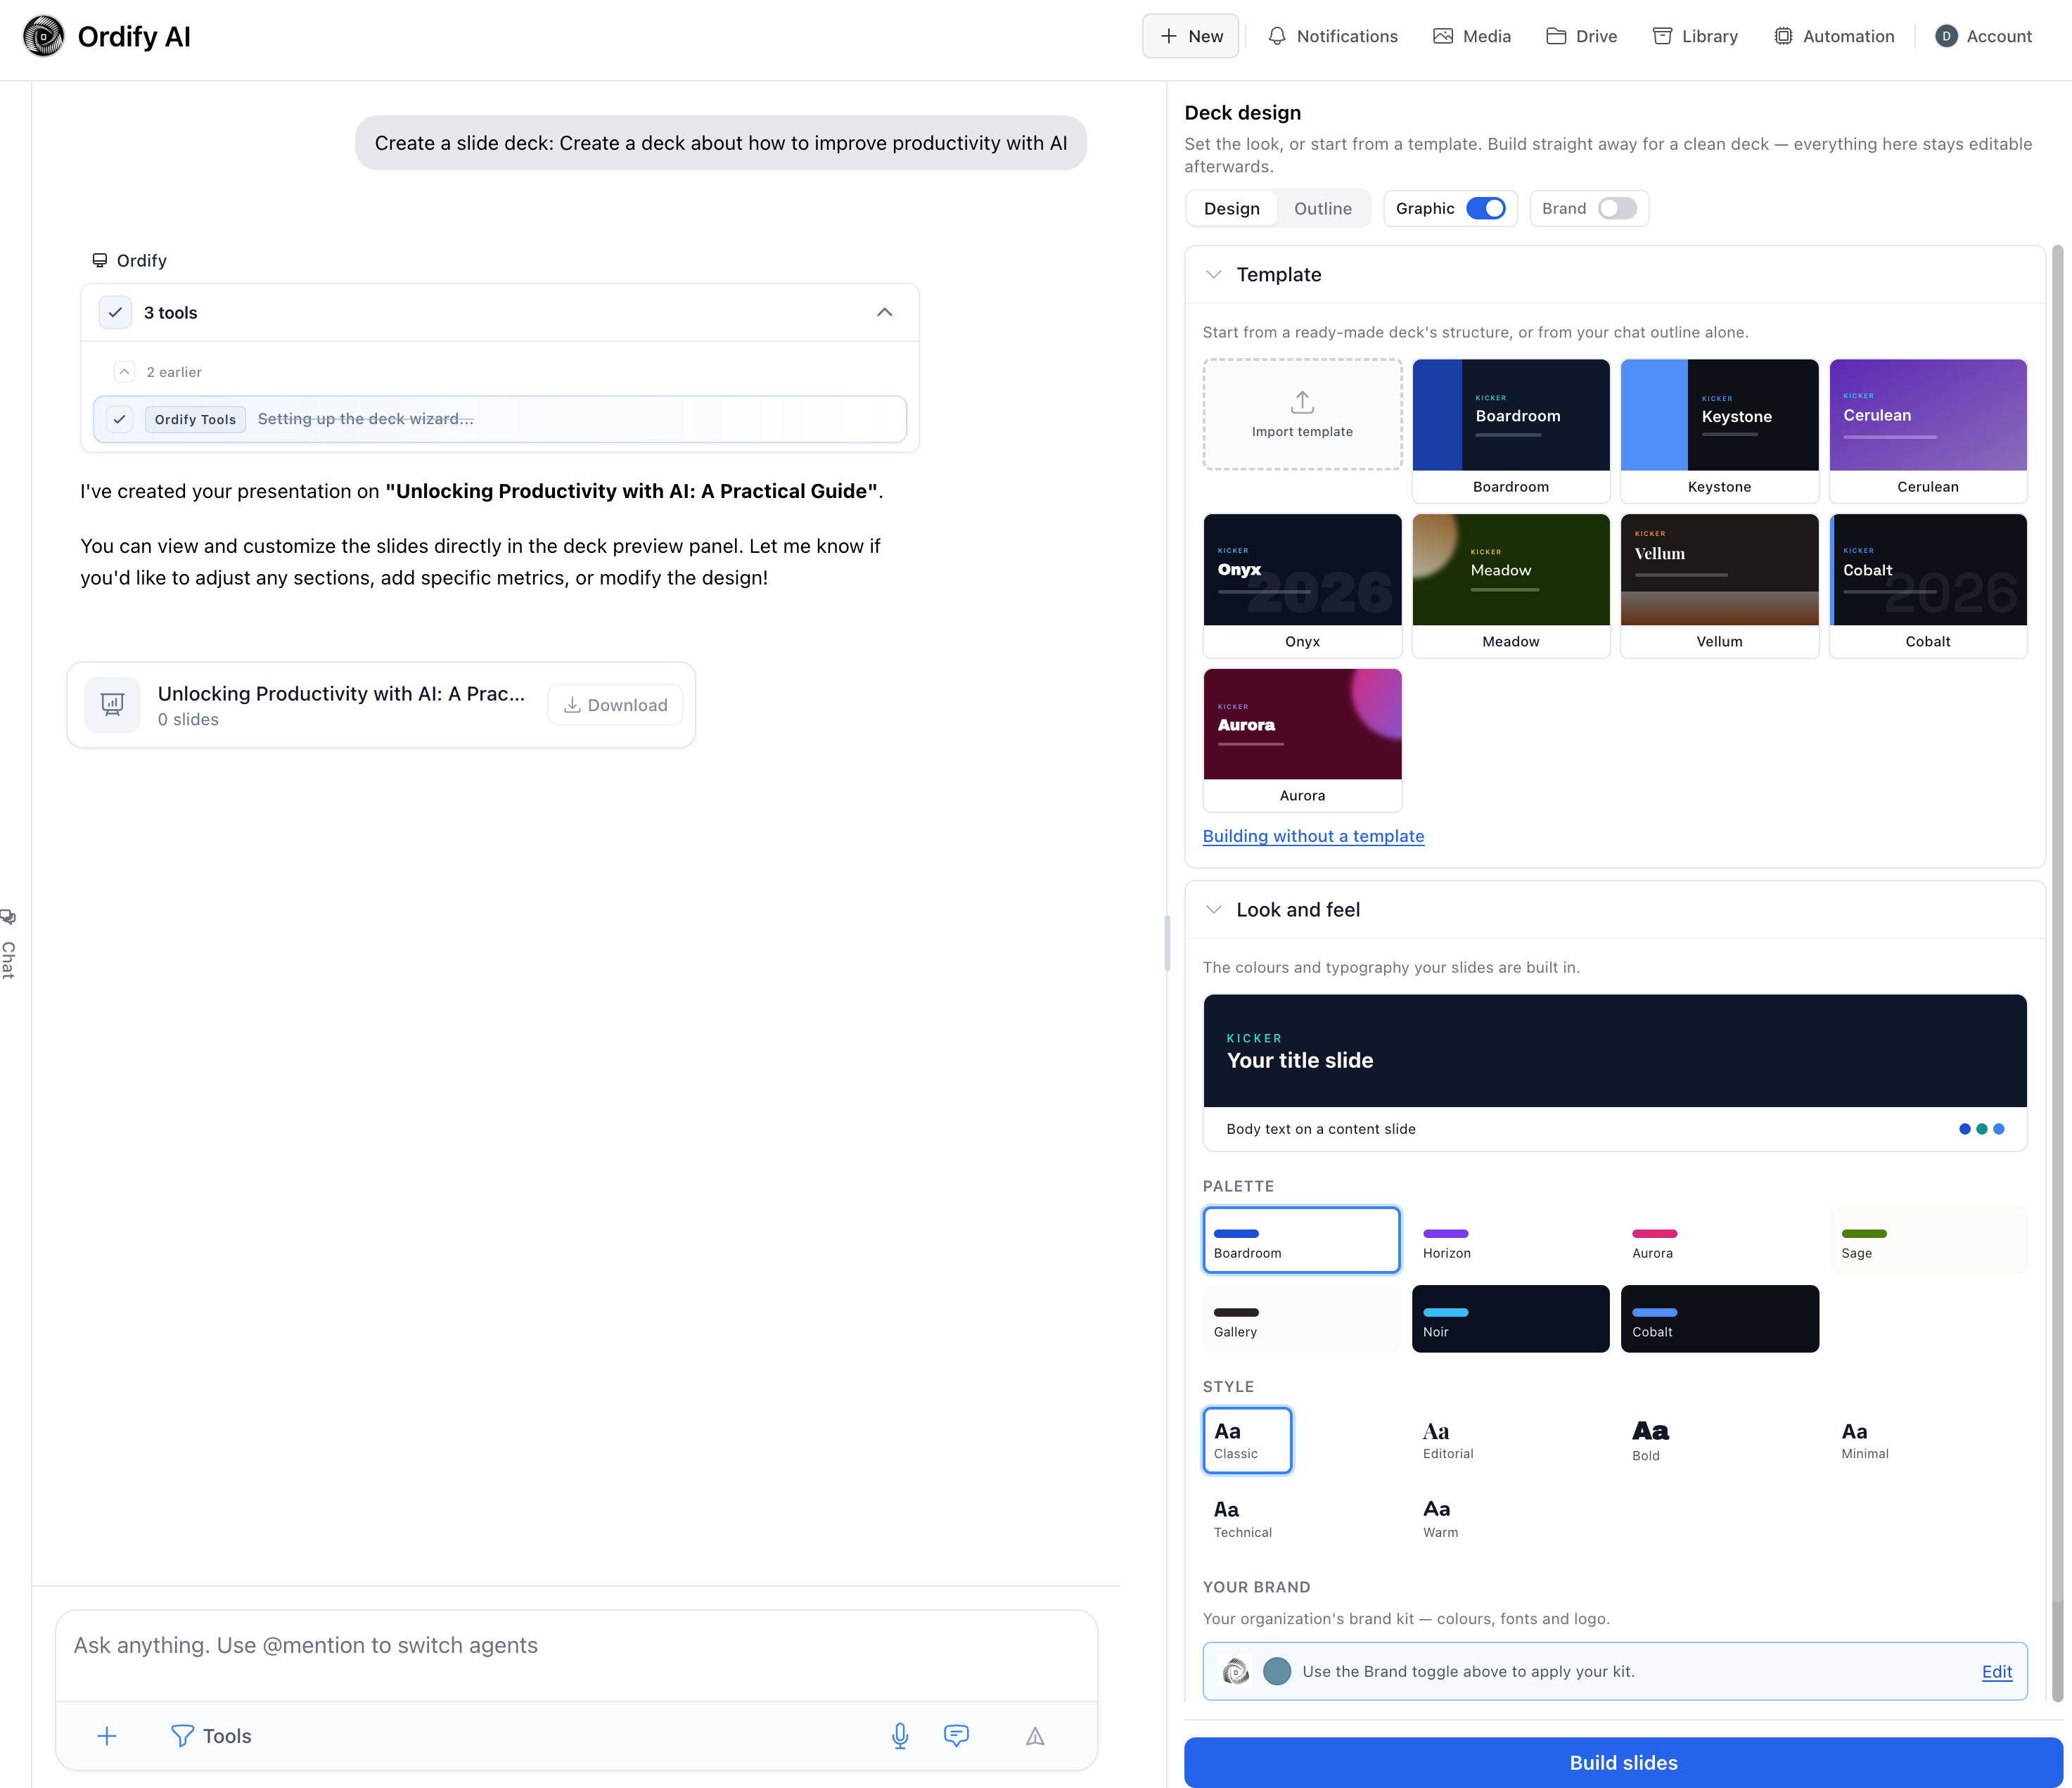Screen dimensions: 2072x1788
Task: Open Building without a template link
Action: (x=1313, y=836)
